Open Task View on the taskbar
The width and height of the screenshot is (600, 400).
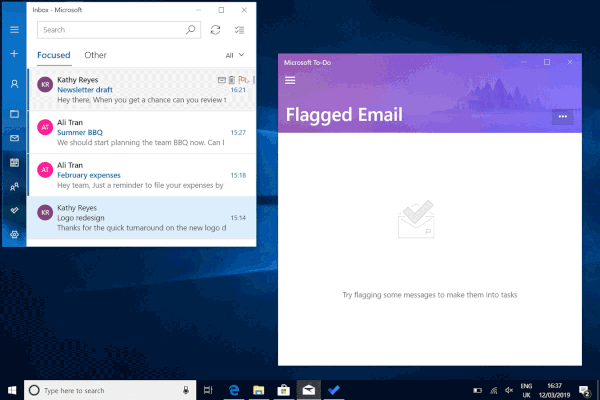click(x=208, y=390)
